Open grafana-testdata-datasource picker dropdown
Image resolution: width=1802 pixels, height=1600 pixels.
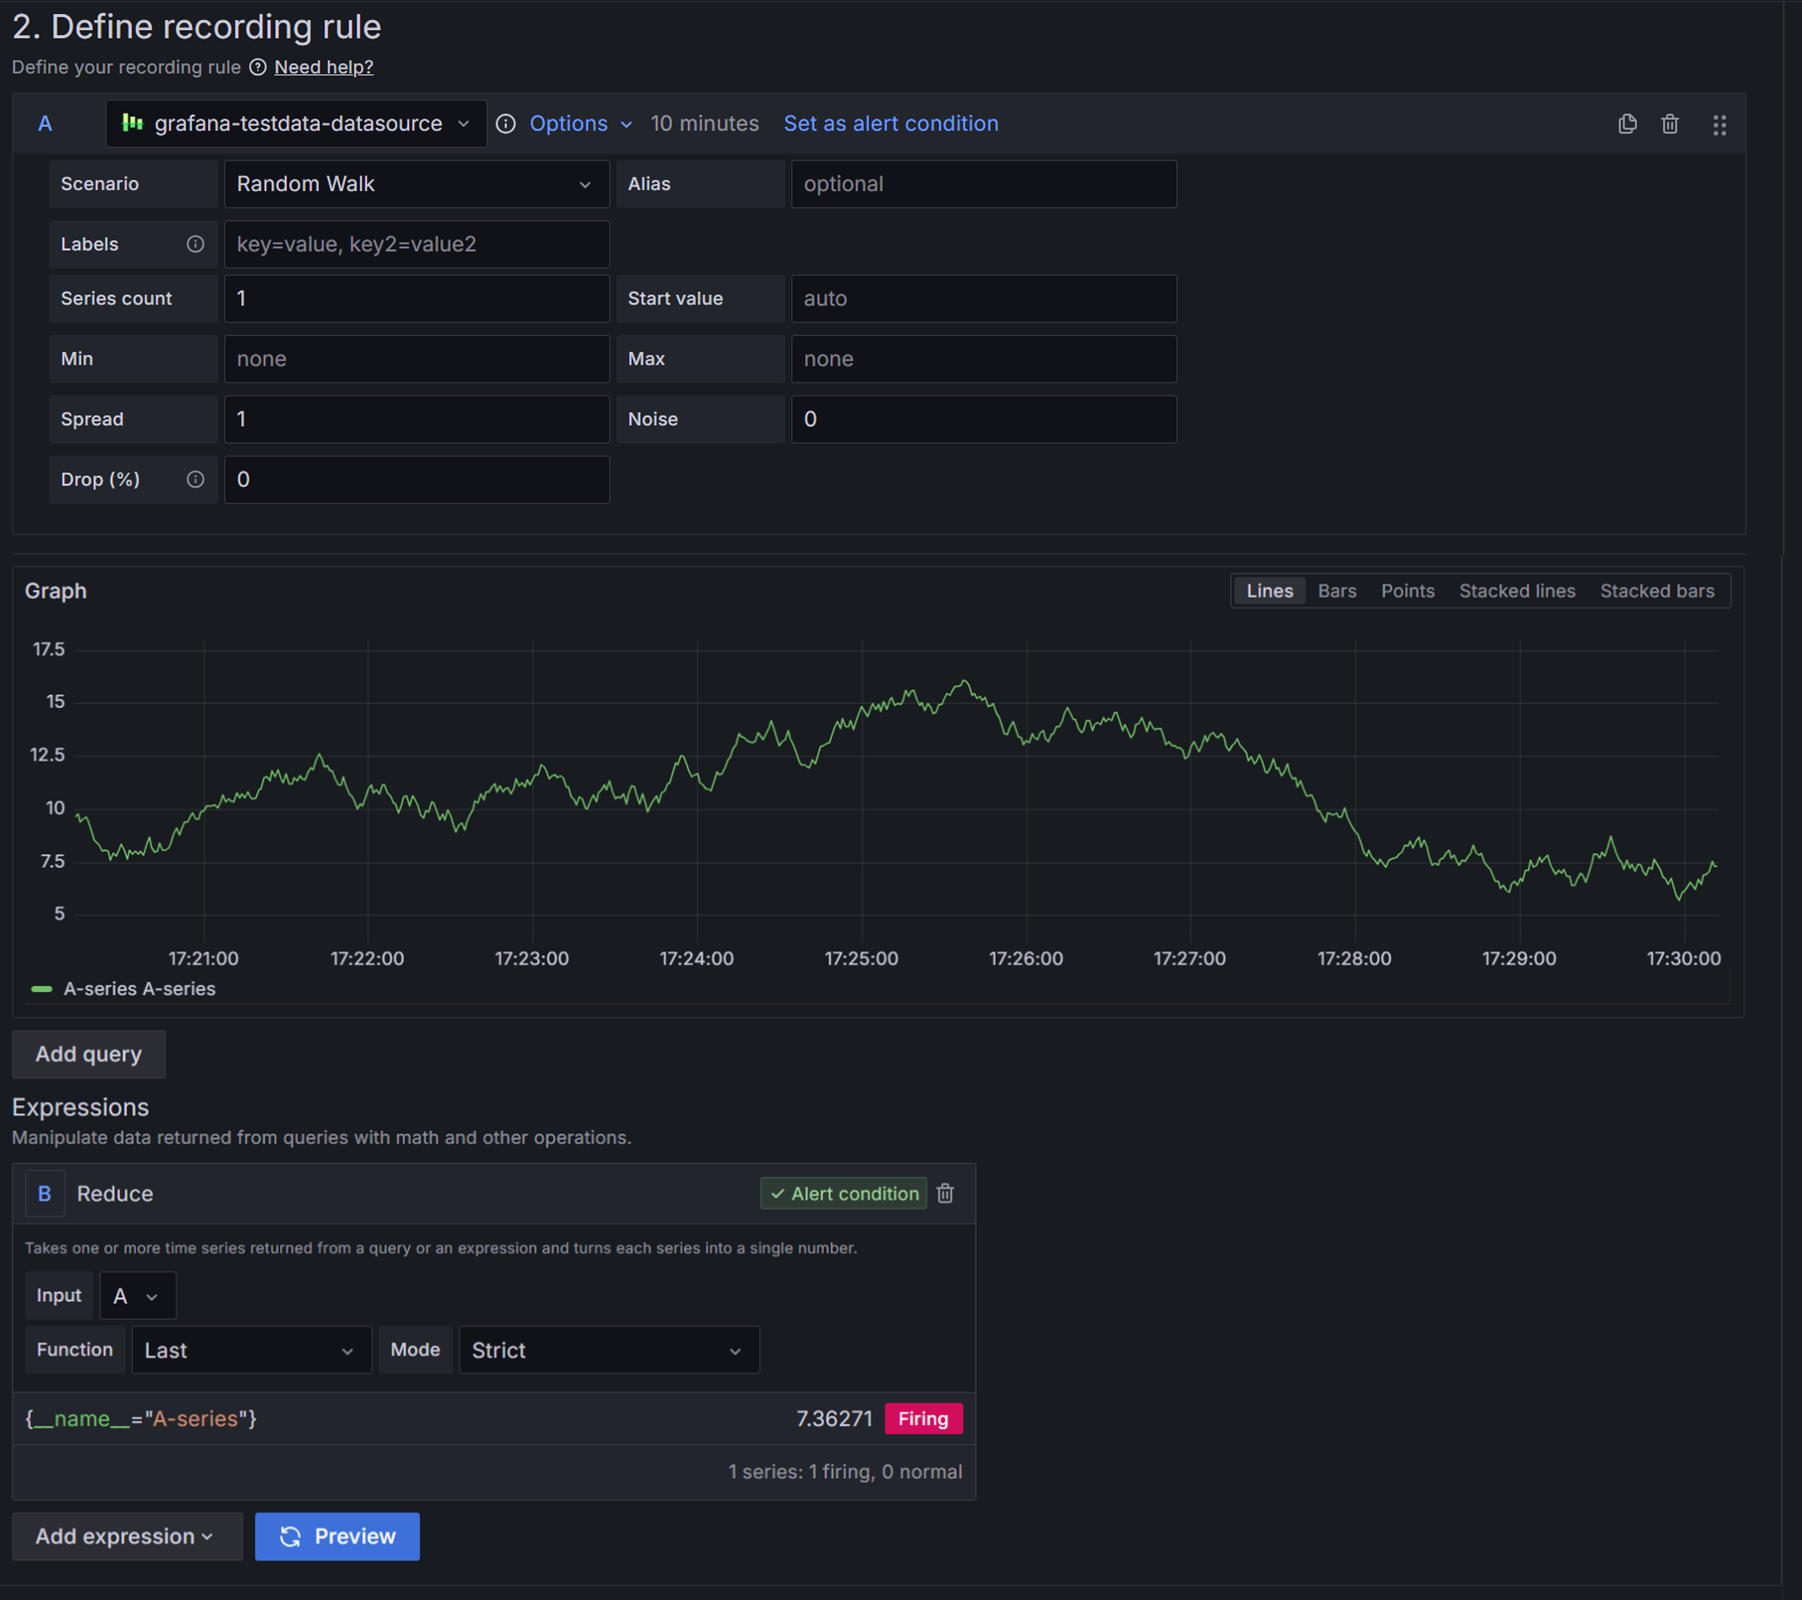point(297,124)
